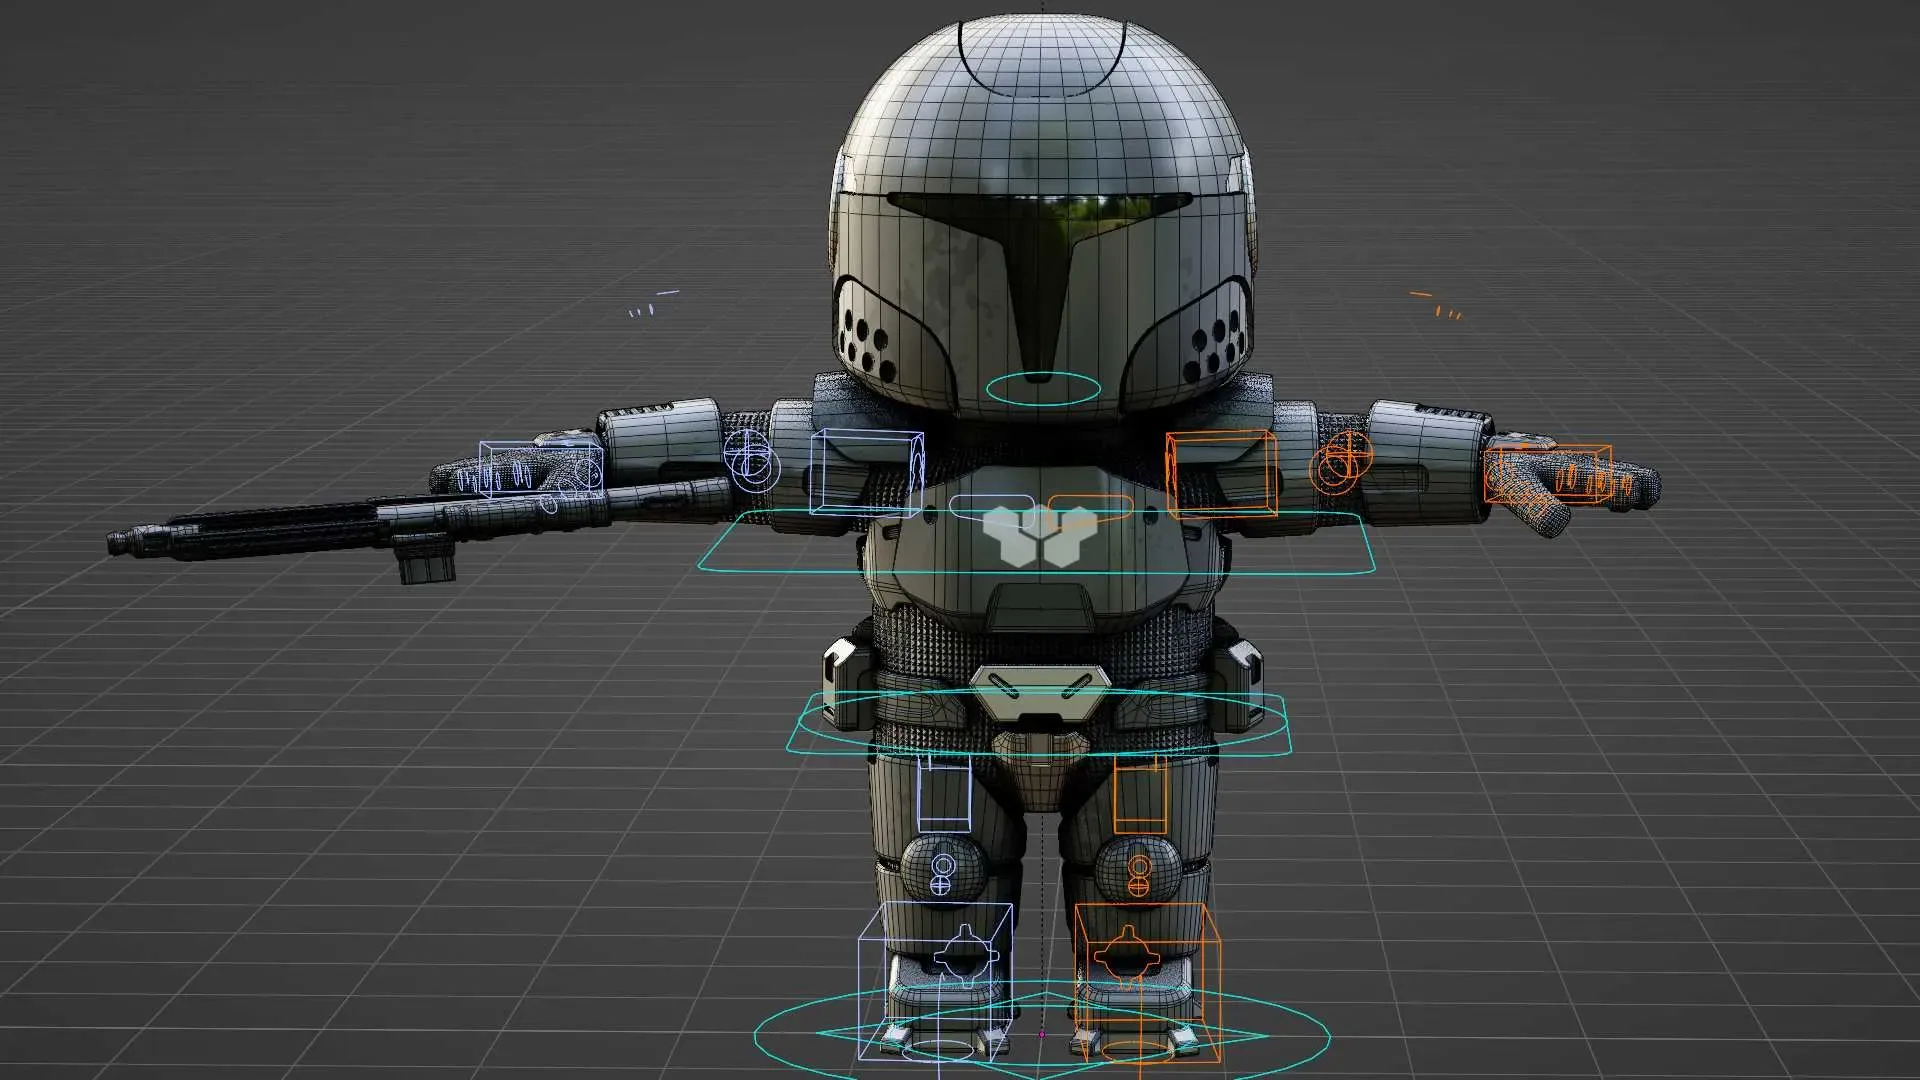Click the magenta root dot between feet
1920x1080 pixels.
pyautogui.click(x=1042, y=1034)
